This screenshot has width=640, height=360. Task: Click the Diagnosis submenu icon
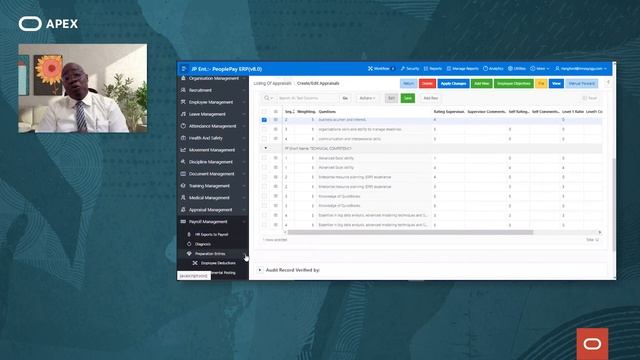pos(189,244)
